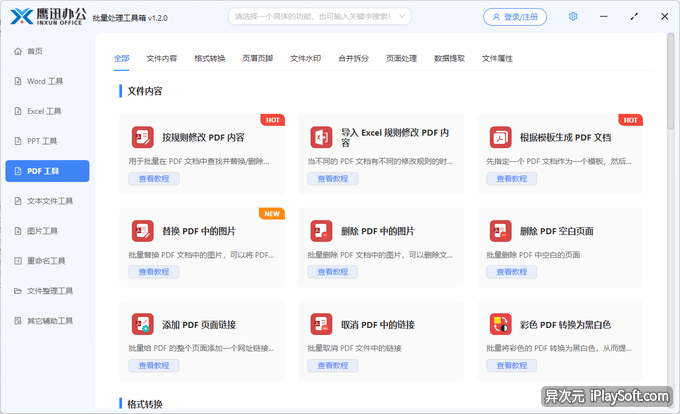Click the title 删除 PDF 空白页面
680x414 pixels.
coord(557,231)
